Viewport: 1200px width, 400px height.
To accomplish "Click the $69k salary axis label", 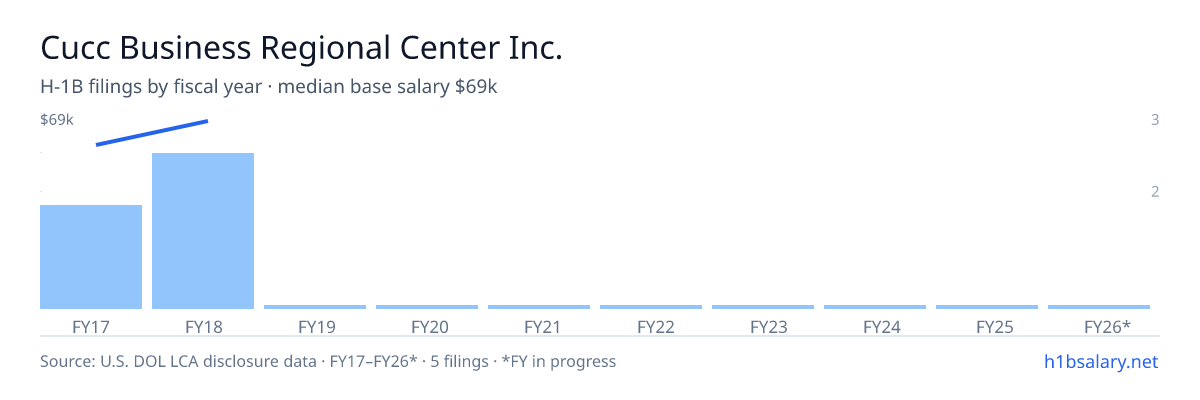I will (57, 120).
